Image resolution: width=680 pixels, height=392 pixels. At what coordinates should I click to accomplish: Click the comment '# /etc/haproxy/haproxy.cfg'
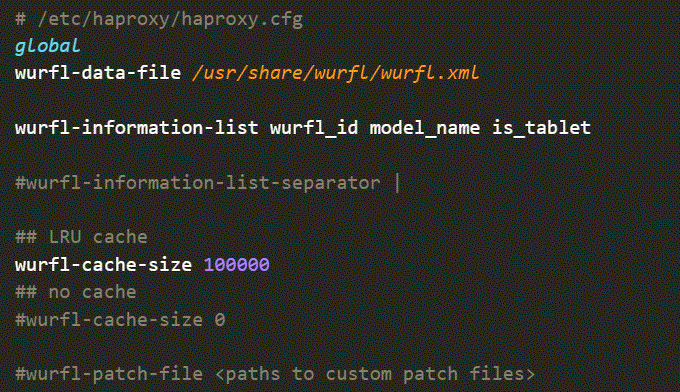click(159, 20)
